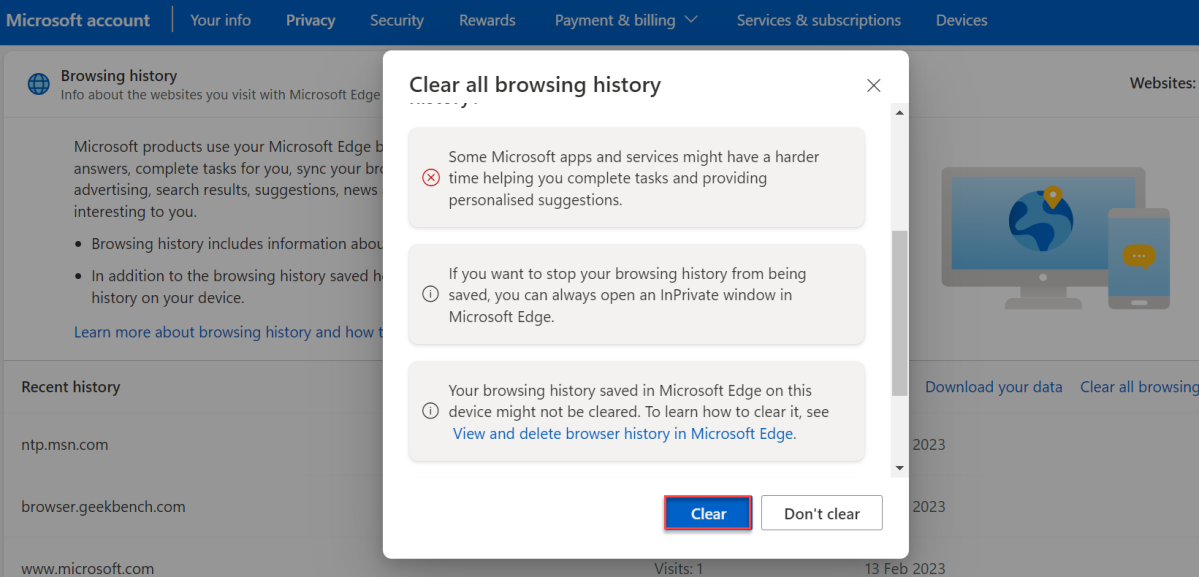1199x577 pixels.
Task: Open Learn more about browsing history link
Action: click(x=228, y=332)
